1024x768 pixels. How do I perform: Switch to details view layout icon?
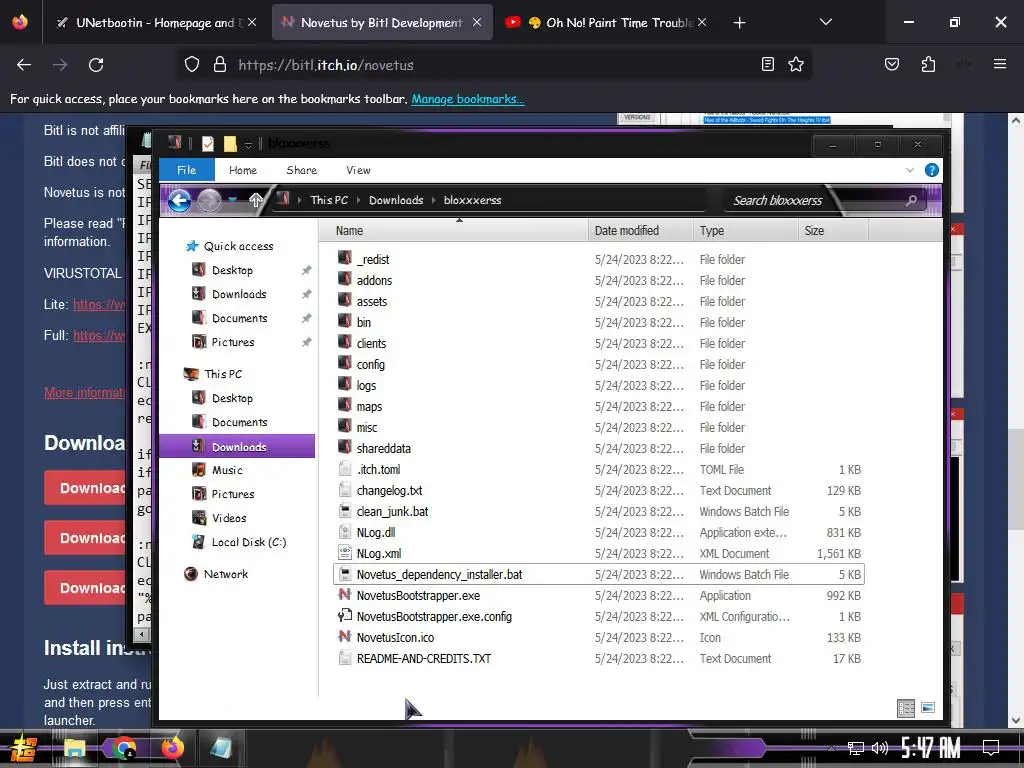[x=906, y=708]
